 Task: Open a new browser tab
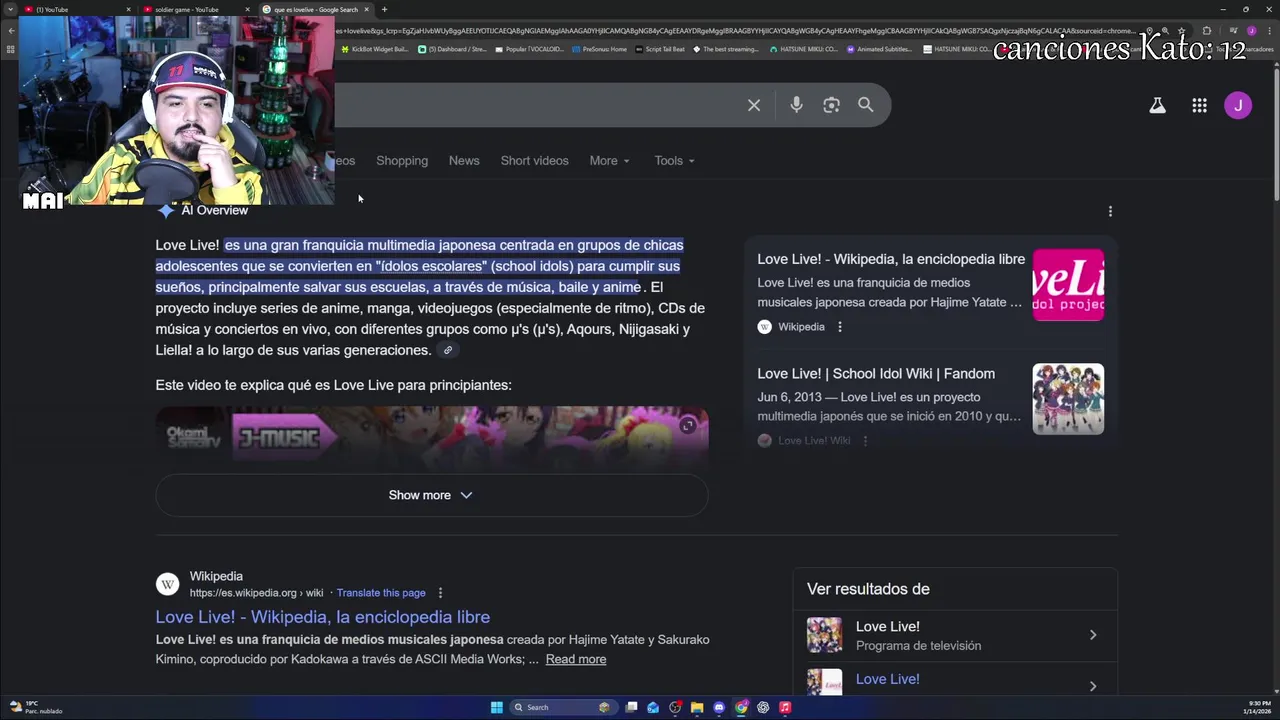point(384,9)
